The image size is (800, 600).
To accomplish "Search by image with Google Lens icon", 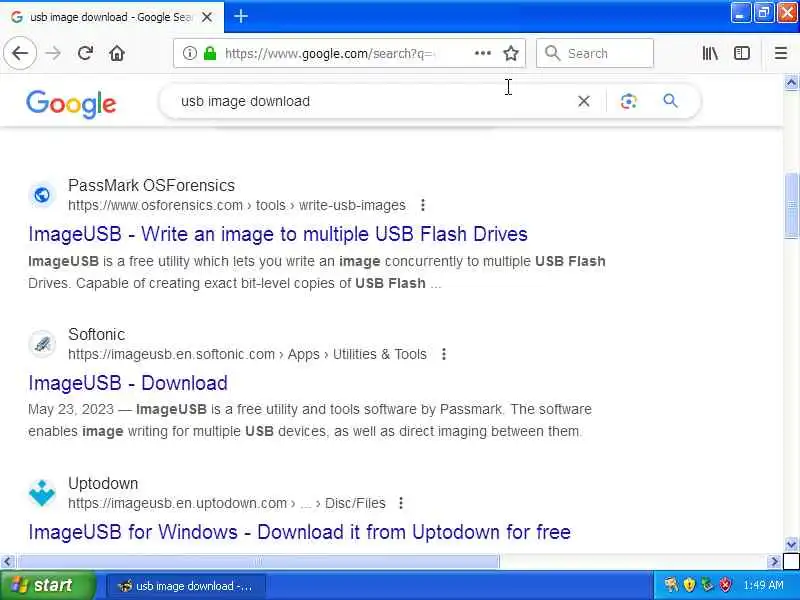I will pos(629,101).
